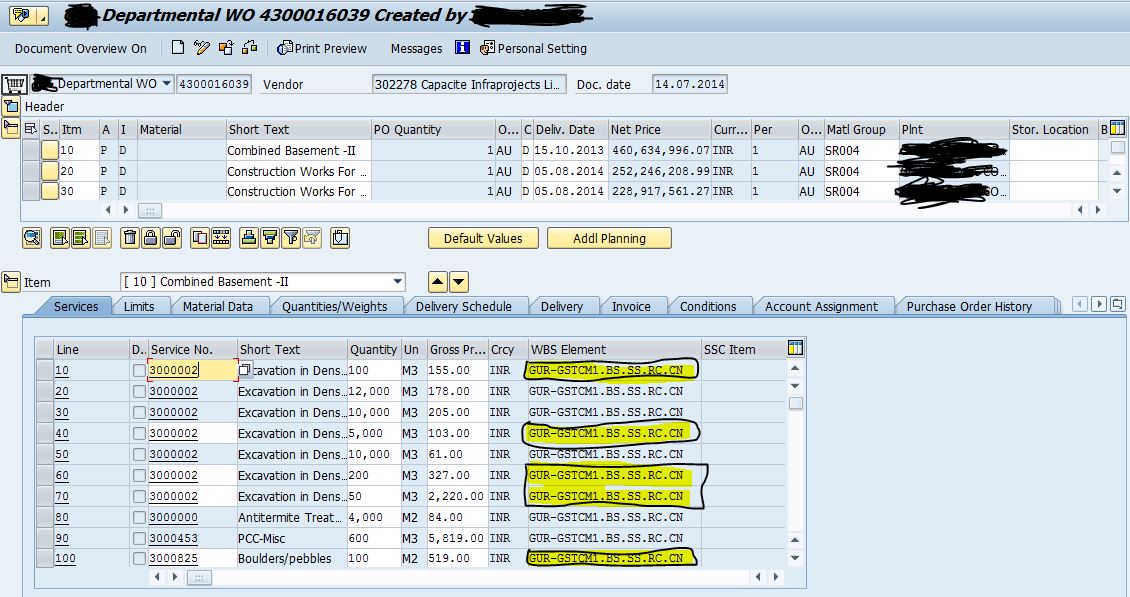The image size is (1130, 597).
Task: Click the Default Values button
Action: (483, 238)
